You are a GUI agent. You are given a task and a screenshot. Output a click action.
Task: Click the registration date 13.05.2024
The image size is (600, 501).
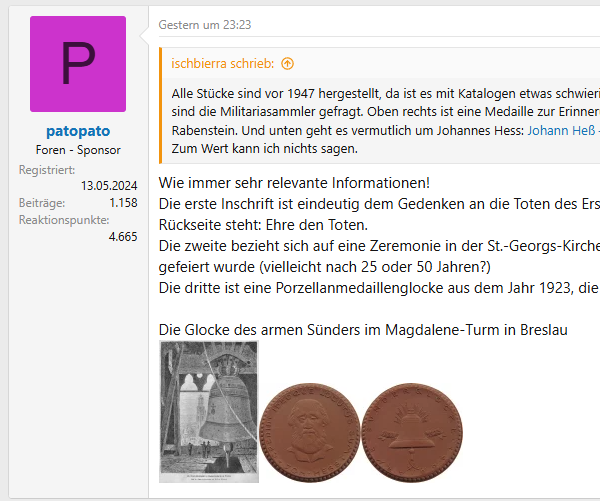point(109,185)
